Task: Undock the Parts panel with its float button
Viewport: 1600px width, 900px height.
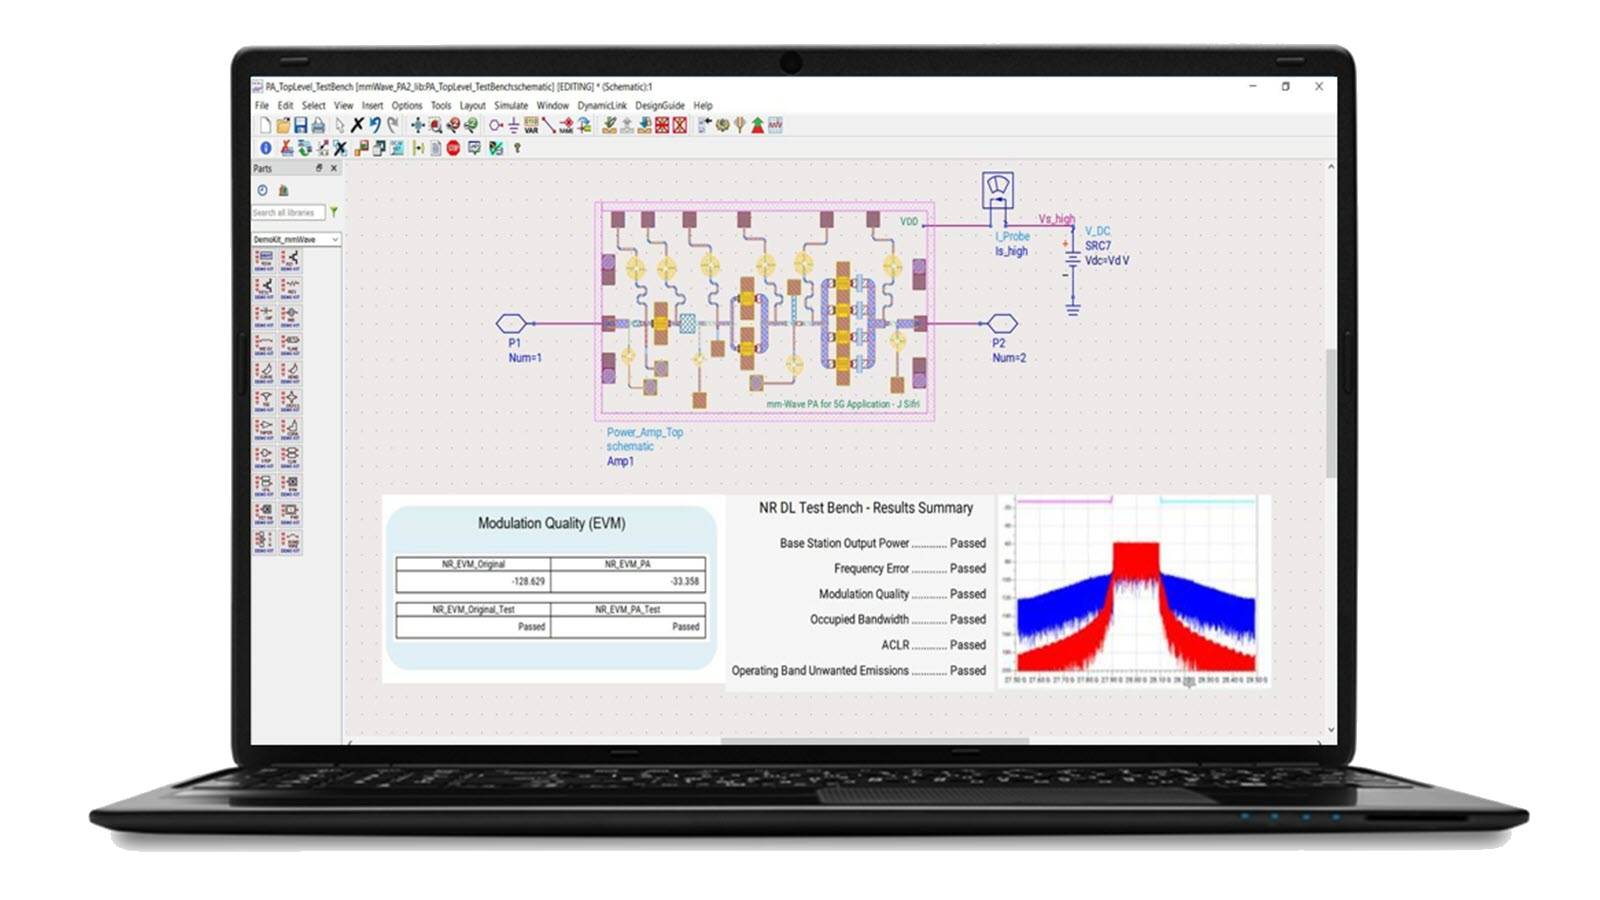Action: [x=319, y=168]
